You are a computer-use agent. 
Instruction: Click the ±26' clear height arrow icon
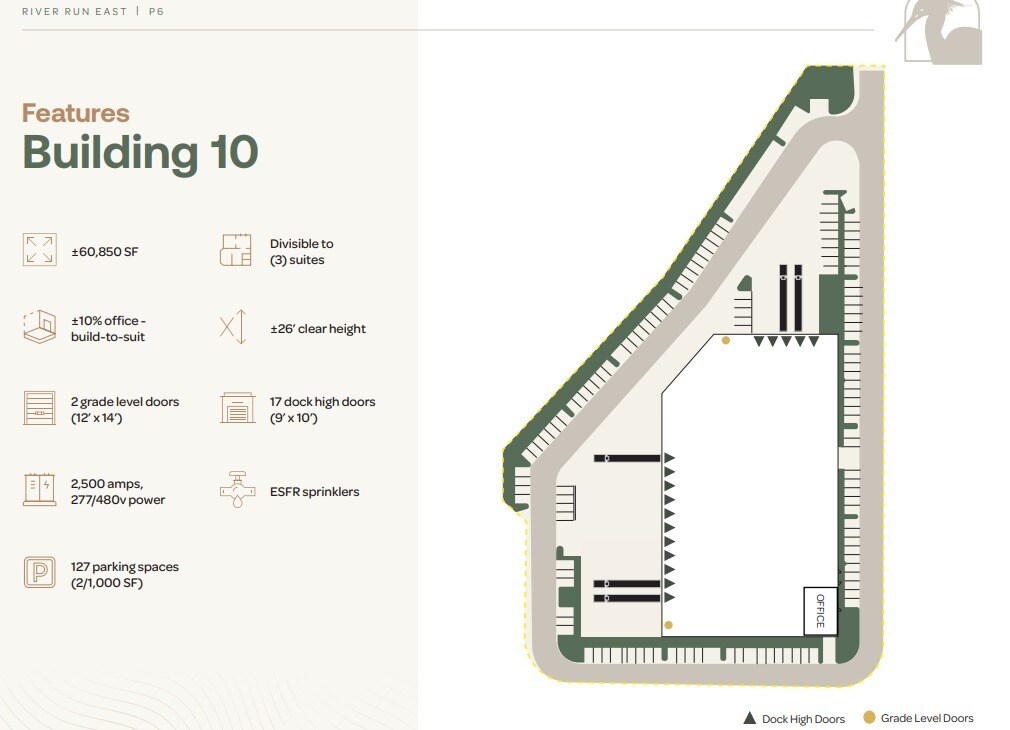235,328
